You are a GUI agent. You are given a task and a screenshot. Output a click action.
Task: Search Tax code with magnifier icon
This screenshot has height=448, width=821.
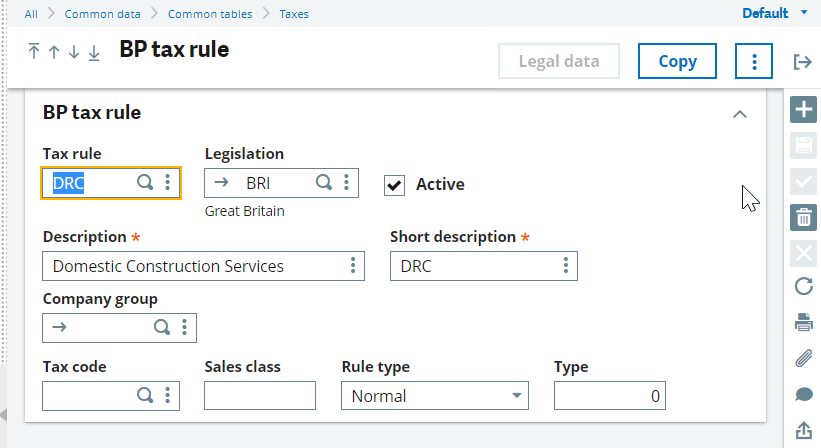(145, 395)
